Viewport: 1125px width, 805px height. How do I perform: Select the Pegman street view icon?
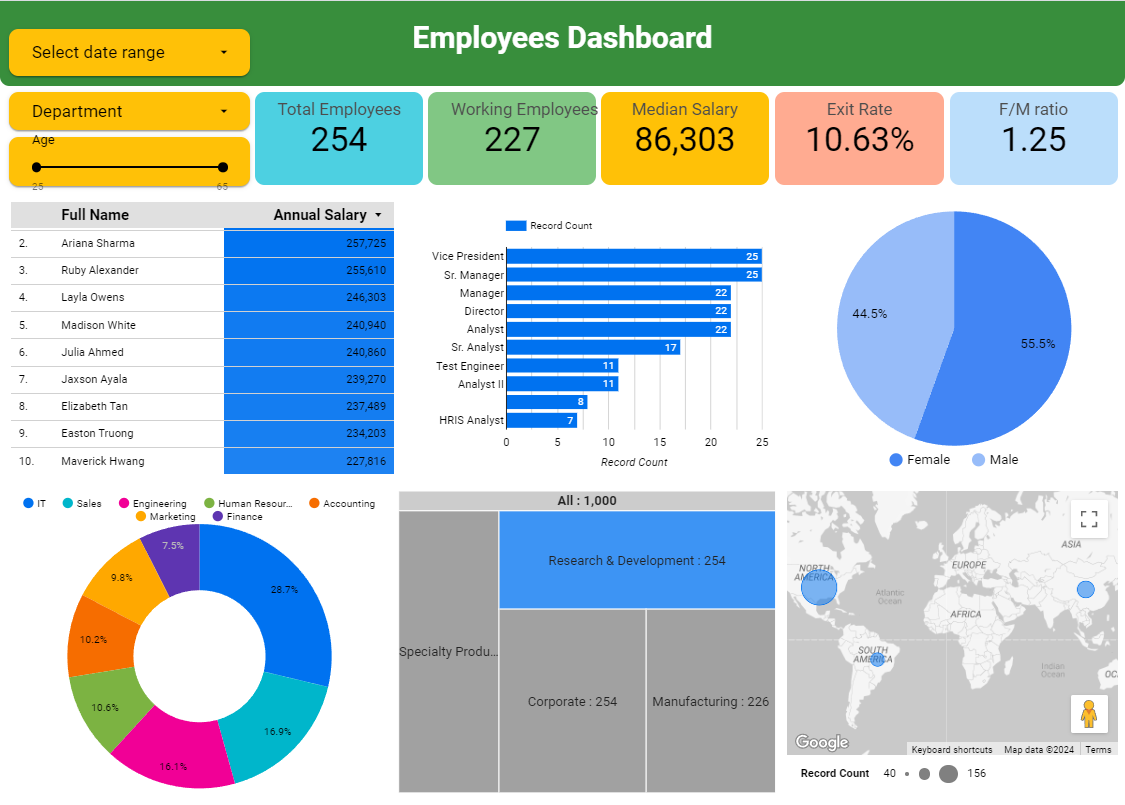click(1091, 714)
